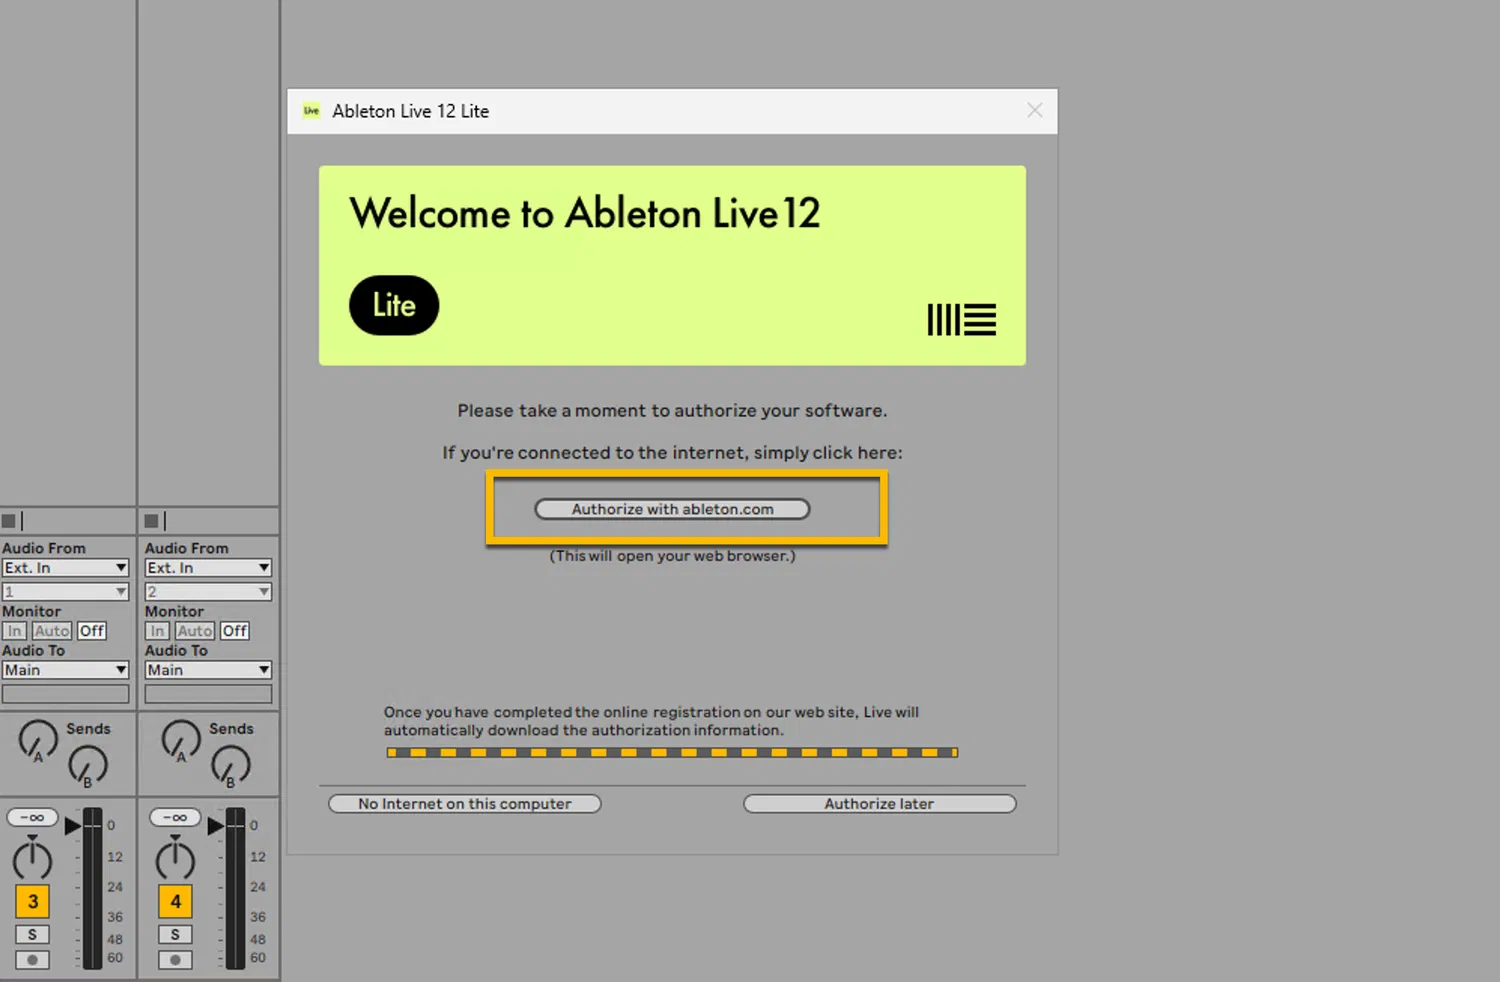The image size is (1500, 982).
Task: Set track 3 Monitor to Auto
Action: click(52, 631)
